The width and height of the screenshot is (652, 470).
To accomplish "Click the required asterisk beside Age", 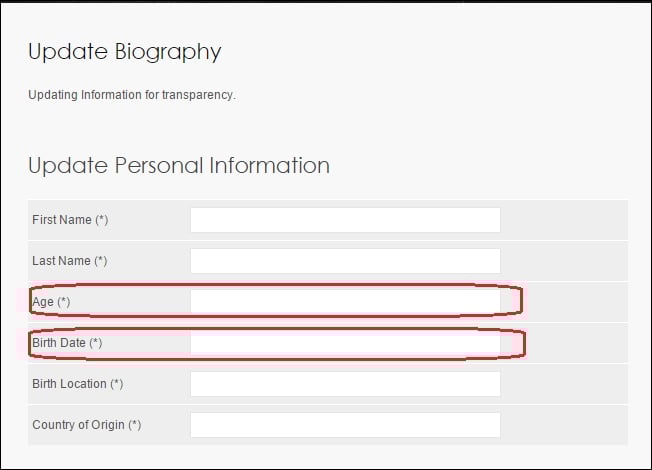I will tap(64, 301).
